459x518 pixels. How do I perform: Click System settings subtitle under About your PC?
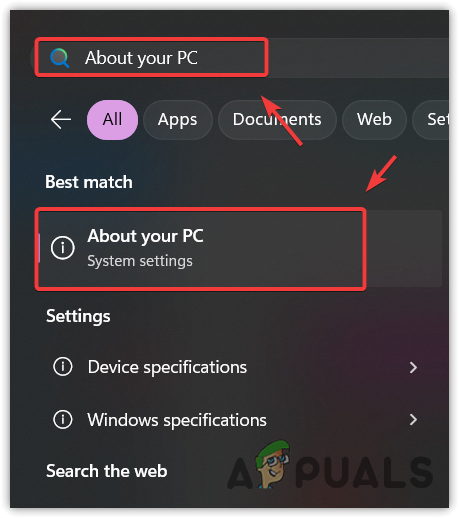click(x=140, y=261)
